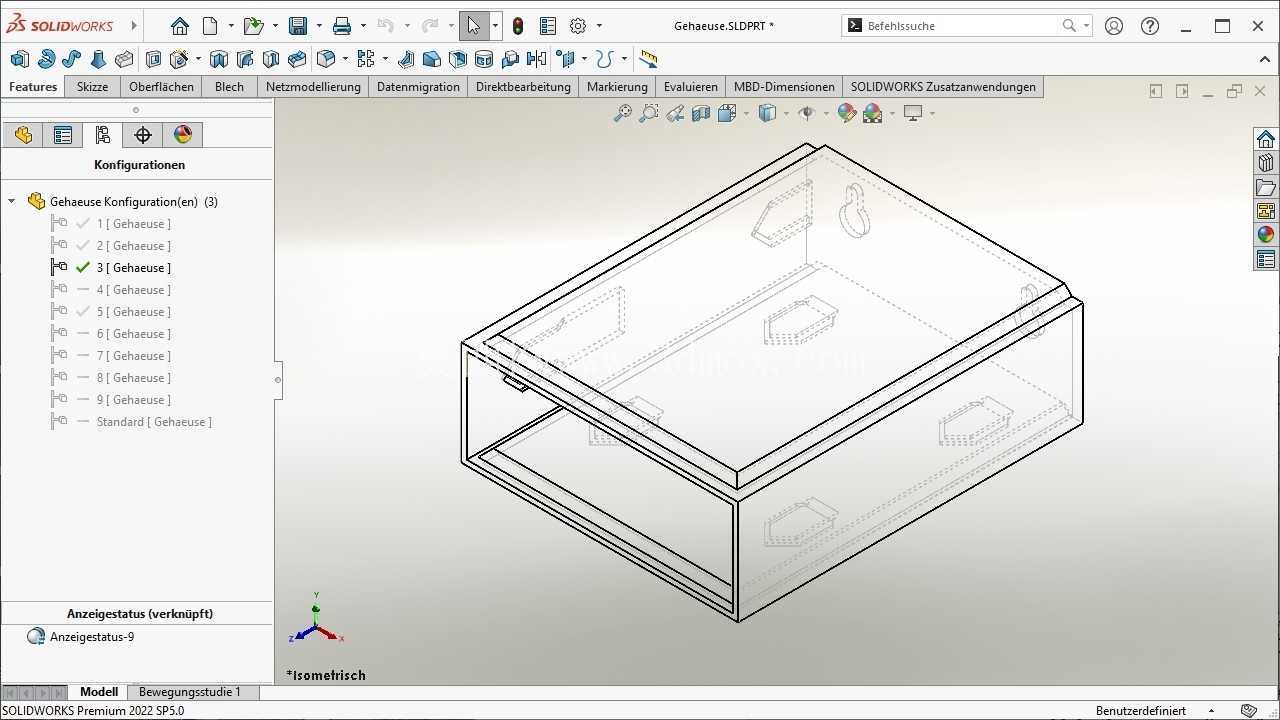Open the Blech ribbon tab
This screenshot has width=1280, height=720.
[x=229, y=87]
